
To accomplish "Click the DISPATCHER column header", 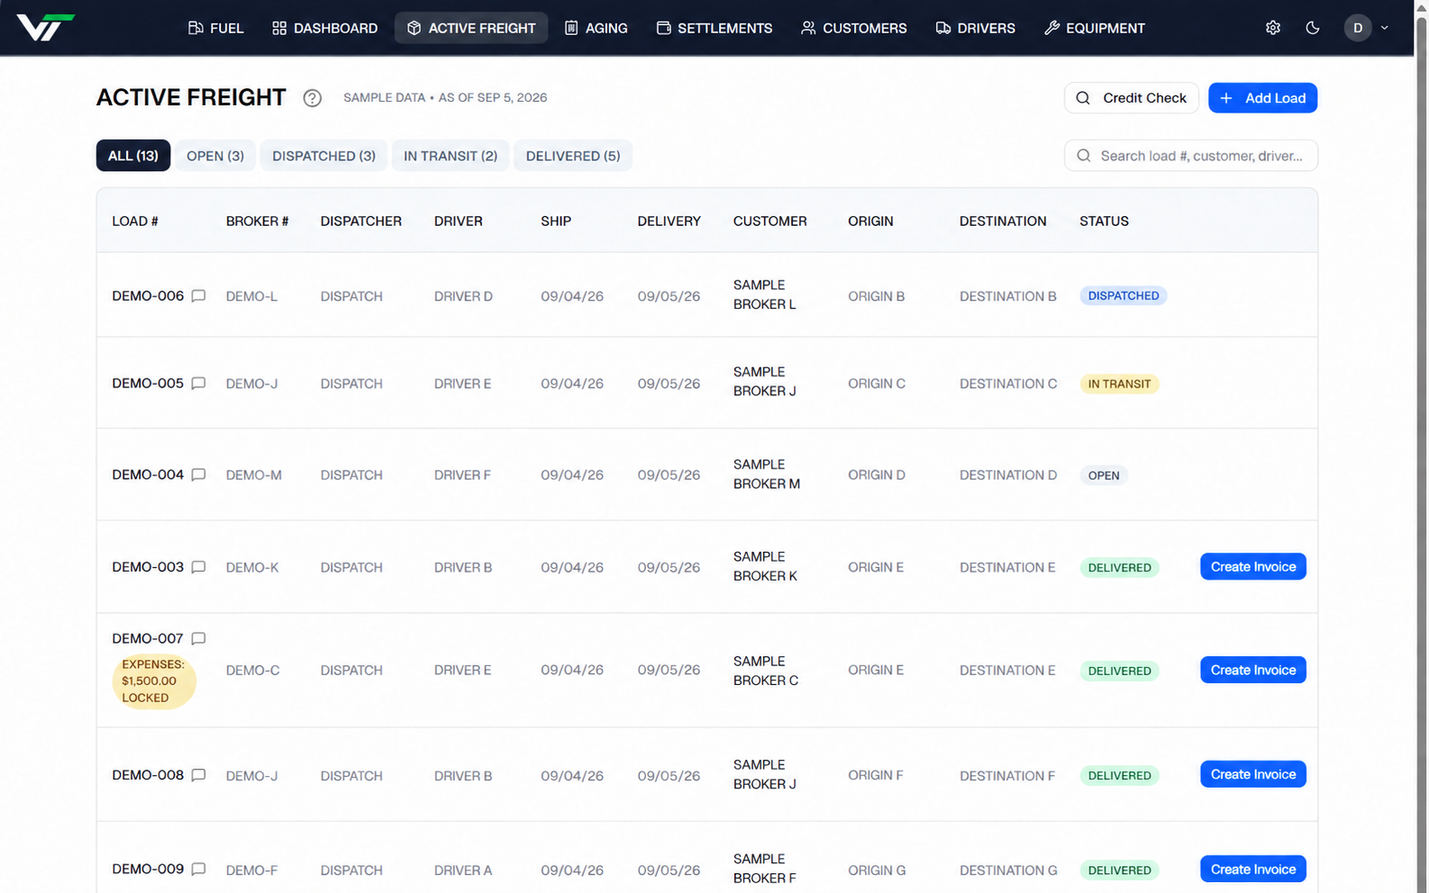I will click(361, 221).
